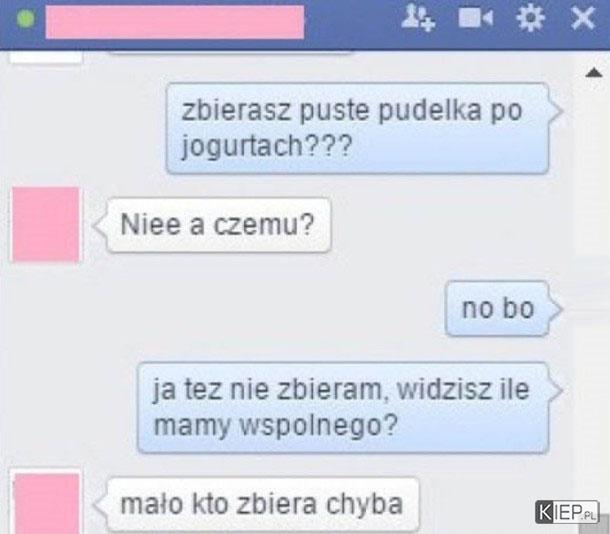Click the partially hidden message bubble at top
Viewport: 610px width, 534px height.
coord(231,53)
